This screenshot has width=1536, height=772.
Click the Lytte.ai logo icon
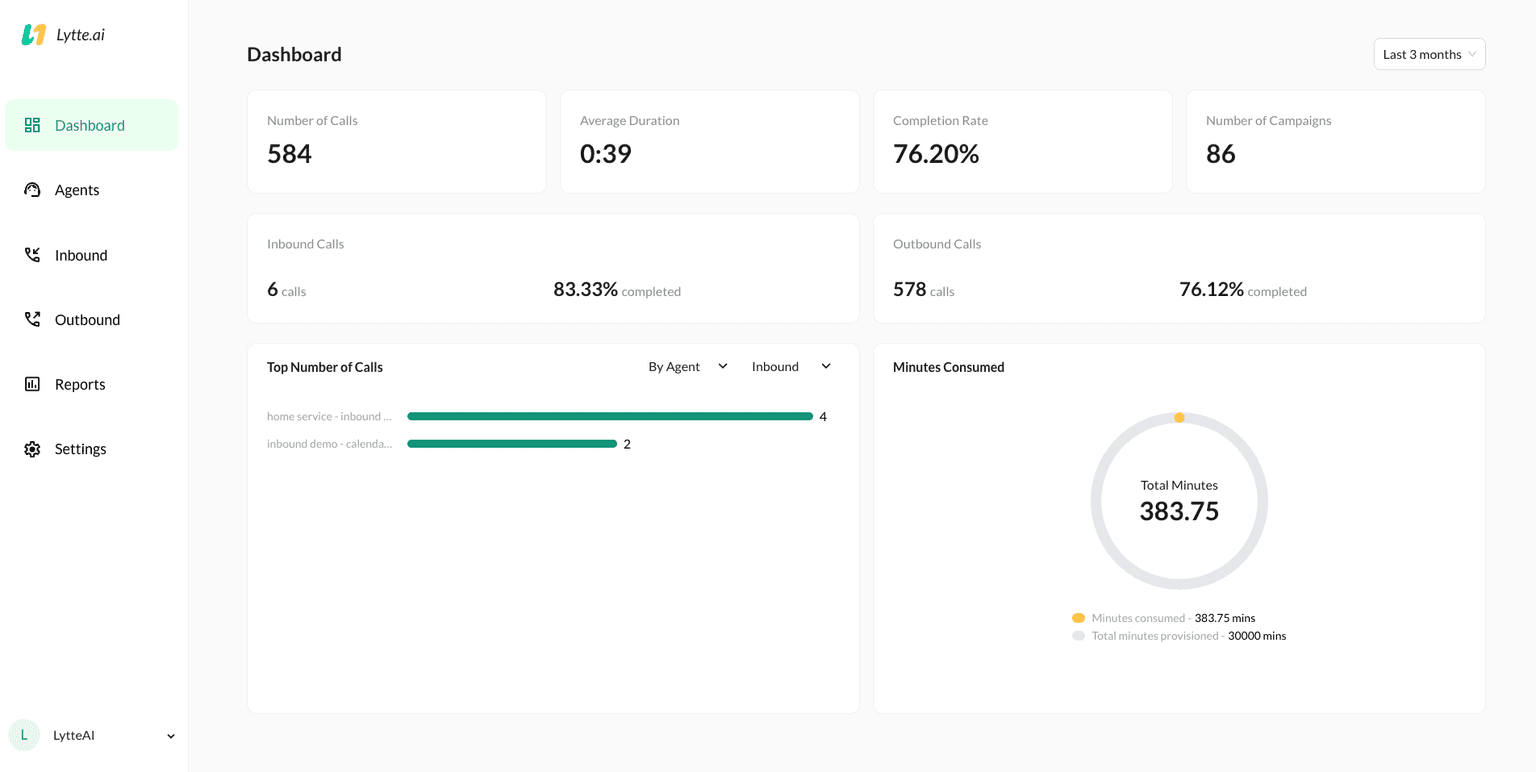34,35
